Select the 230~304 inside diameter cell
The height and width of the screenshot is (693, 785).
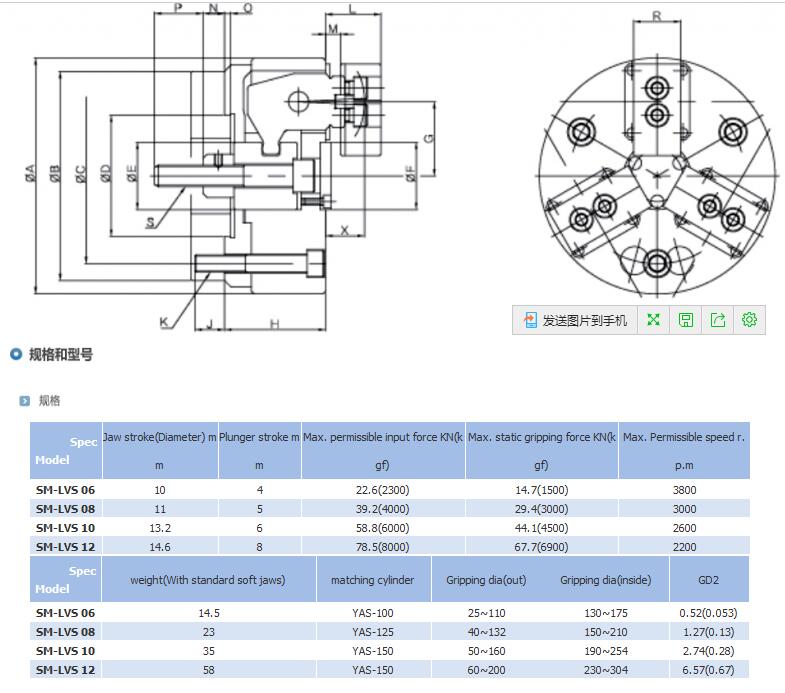tap(606, 670)
